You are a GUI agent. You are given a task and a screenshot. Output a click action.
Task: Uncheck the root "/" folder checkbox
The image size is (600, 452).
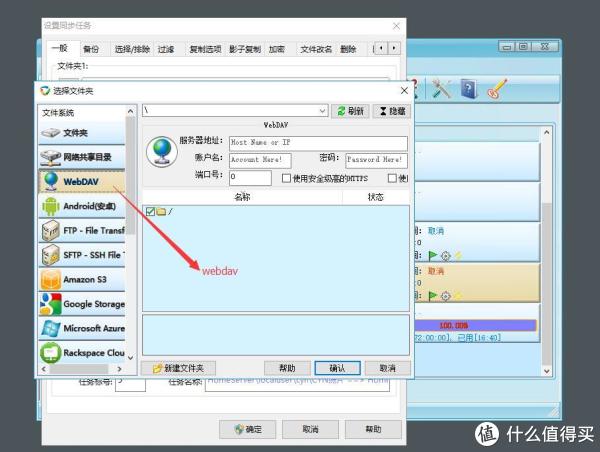150,211
